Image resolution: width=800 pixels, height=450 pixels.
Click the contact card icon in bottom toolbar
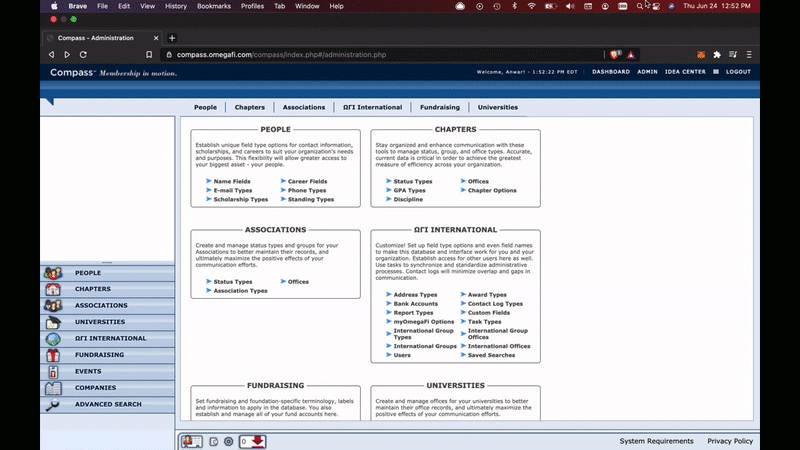pos(192,441)
